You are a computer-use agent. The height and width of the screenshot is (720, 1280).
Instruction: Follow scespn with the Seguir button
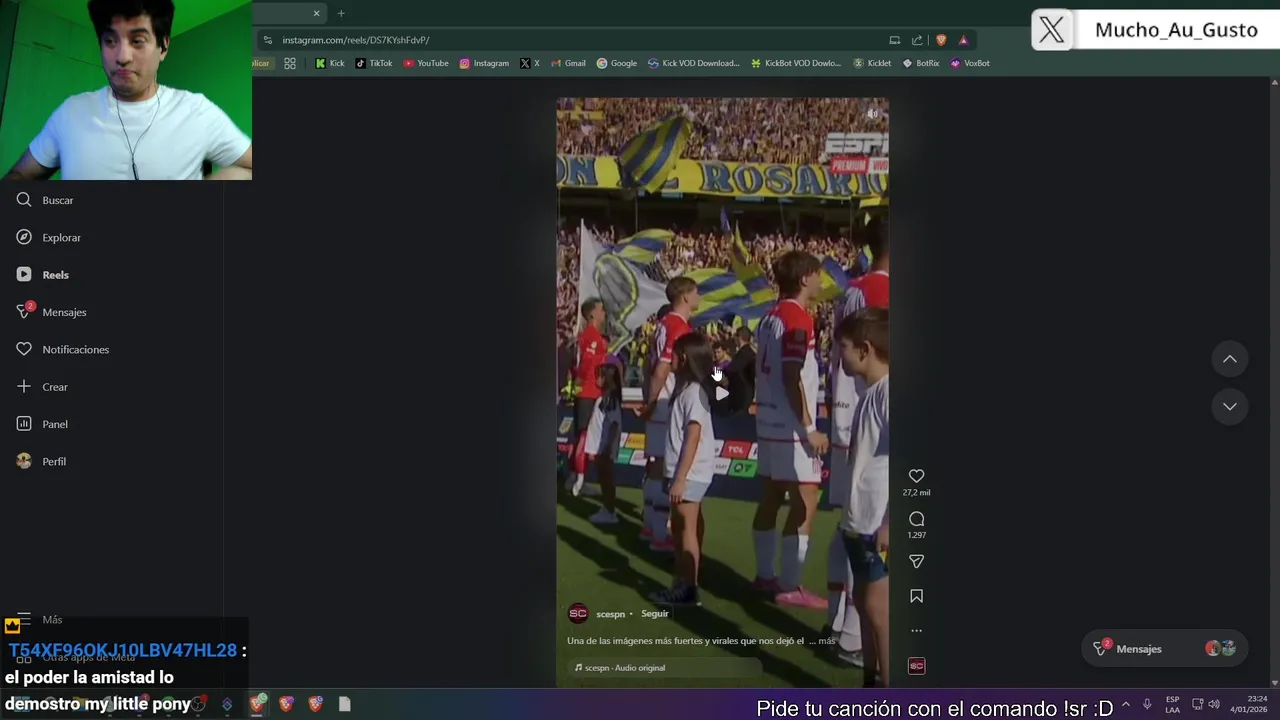654,614
